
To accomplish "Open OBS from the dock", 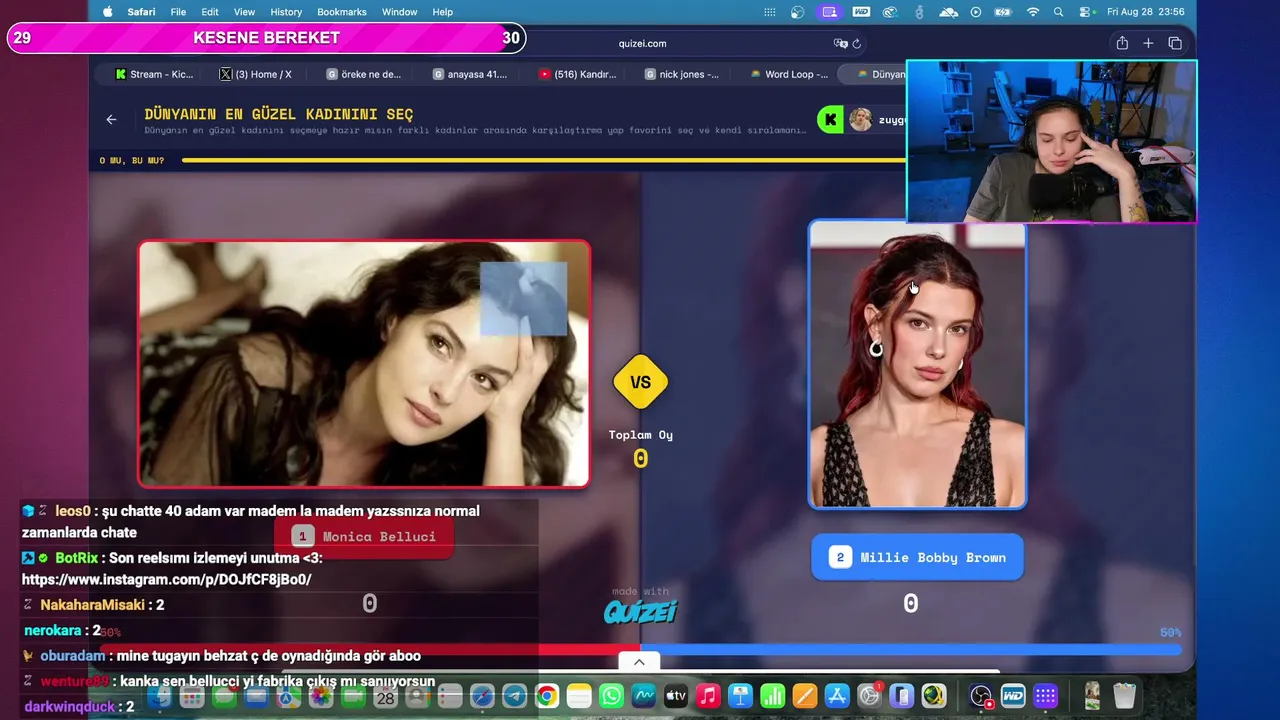I will coord(981,696).
